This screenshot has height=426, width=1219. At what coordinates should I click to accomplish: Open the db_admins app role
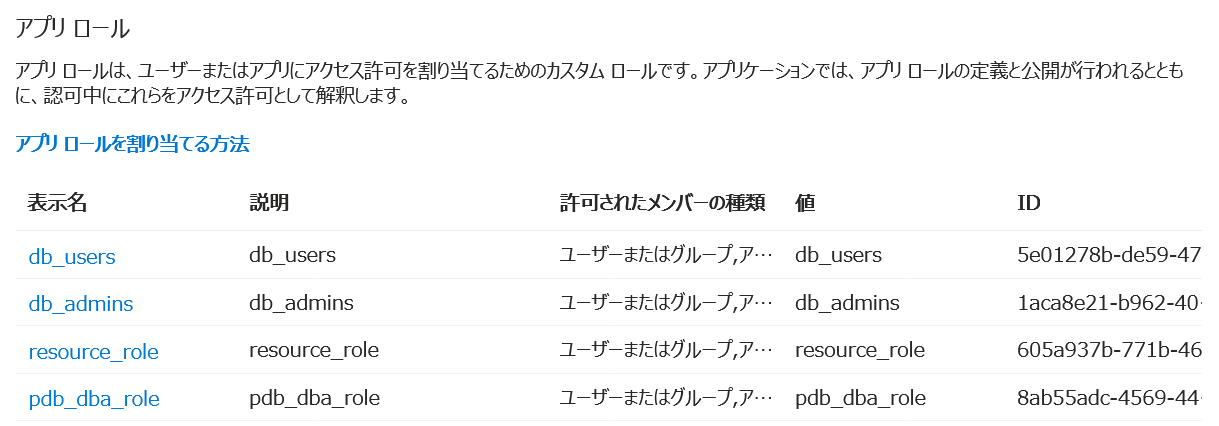click(81, 303)
